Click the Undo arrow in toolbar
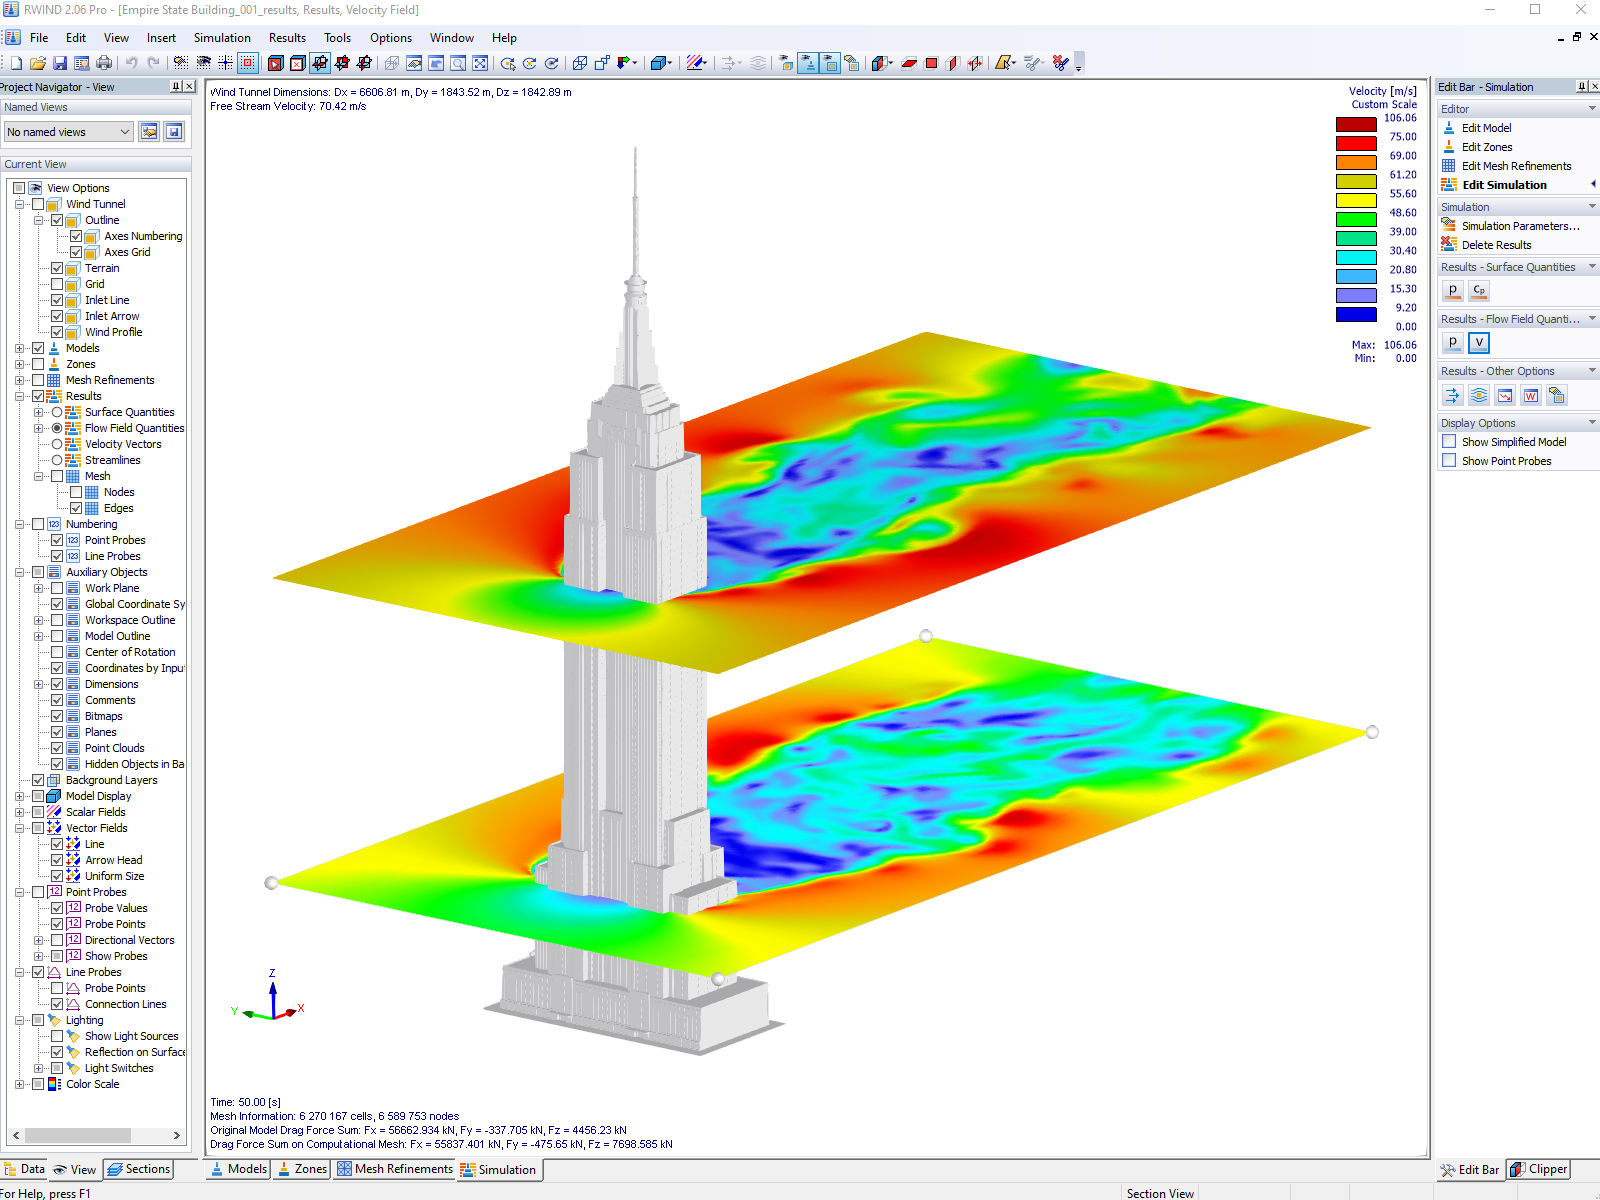Viewport: 1600px width, 1200px height. click(x=131, y=63)
